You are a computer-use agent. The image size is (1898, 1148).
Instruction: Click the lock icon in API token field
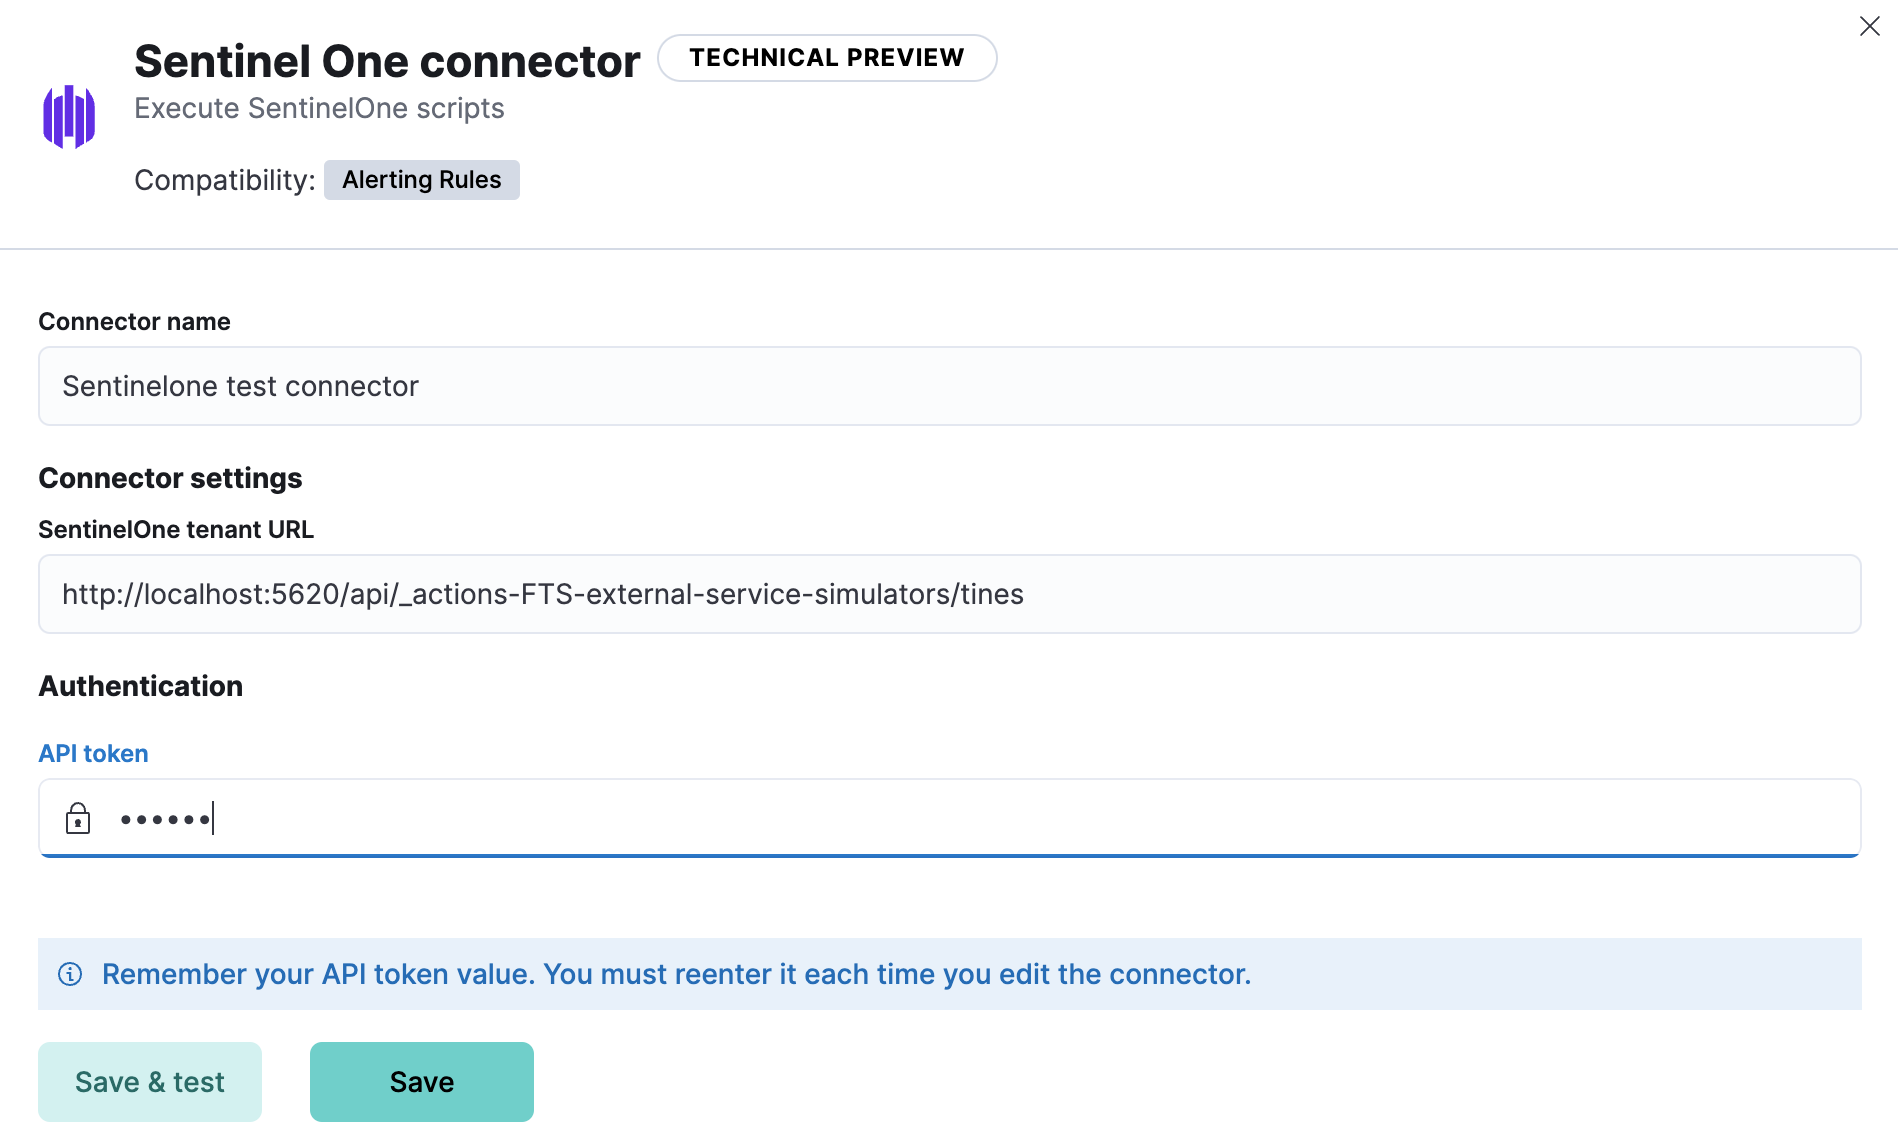pyautogui.click(x=78, y=818)
